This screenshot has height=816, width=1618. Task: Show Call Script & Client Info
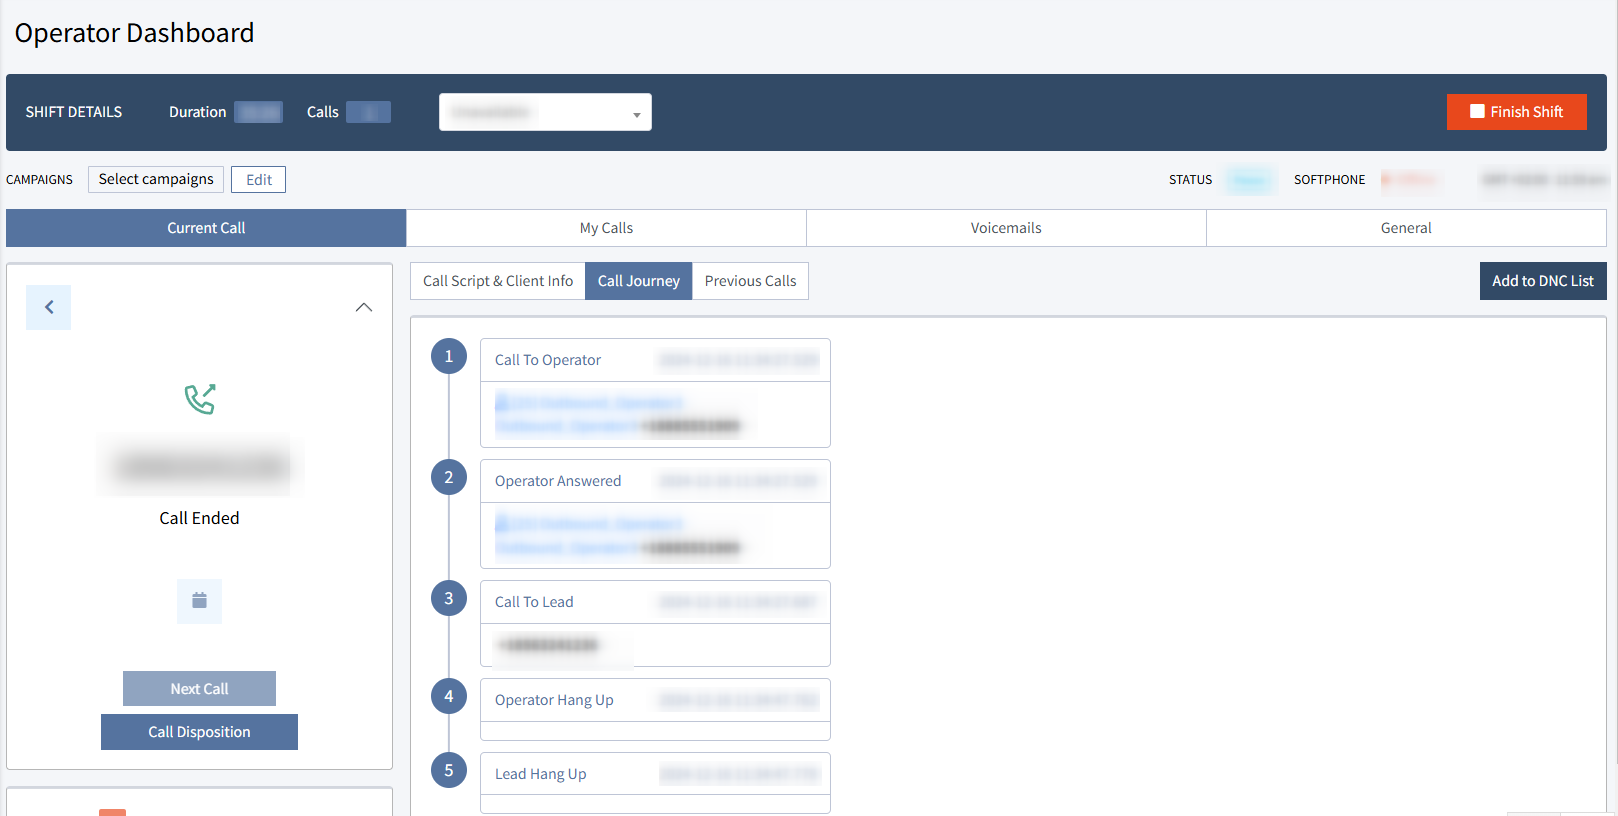[x=498, y=281]
